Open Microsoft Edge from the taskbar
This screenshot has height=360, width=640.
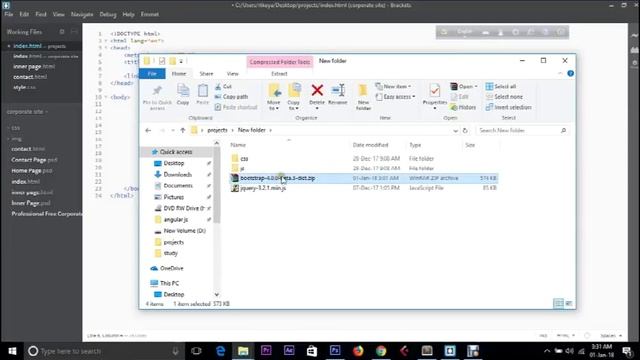pyautogui.click(x=220, y=351)
